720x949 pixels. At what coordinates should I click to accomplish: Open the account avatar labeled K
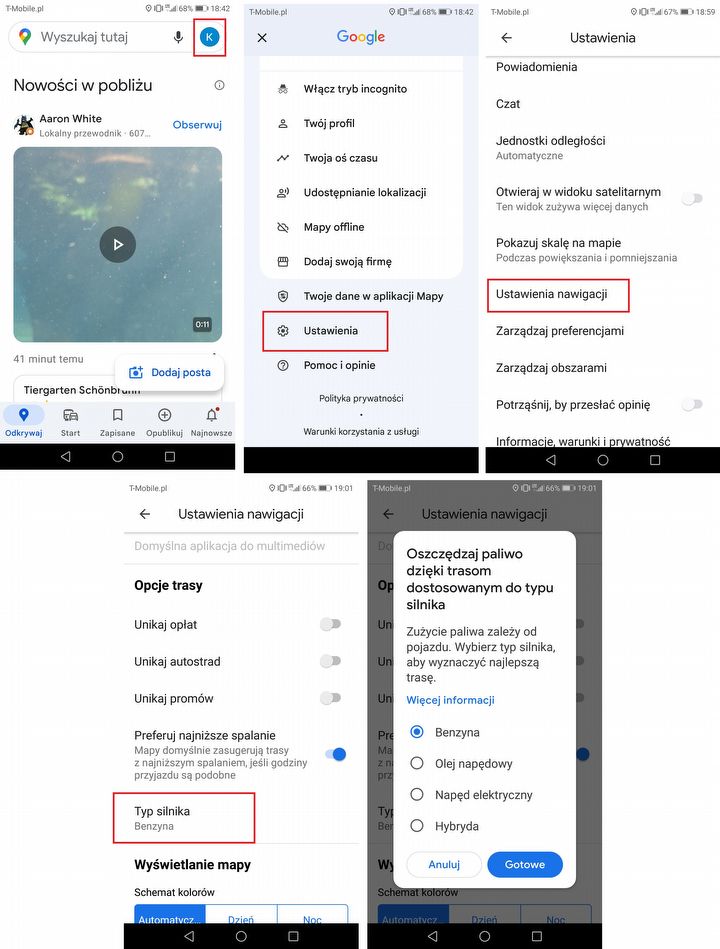coord(209,37)
